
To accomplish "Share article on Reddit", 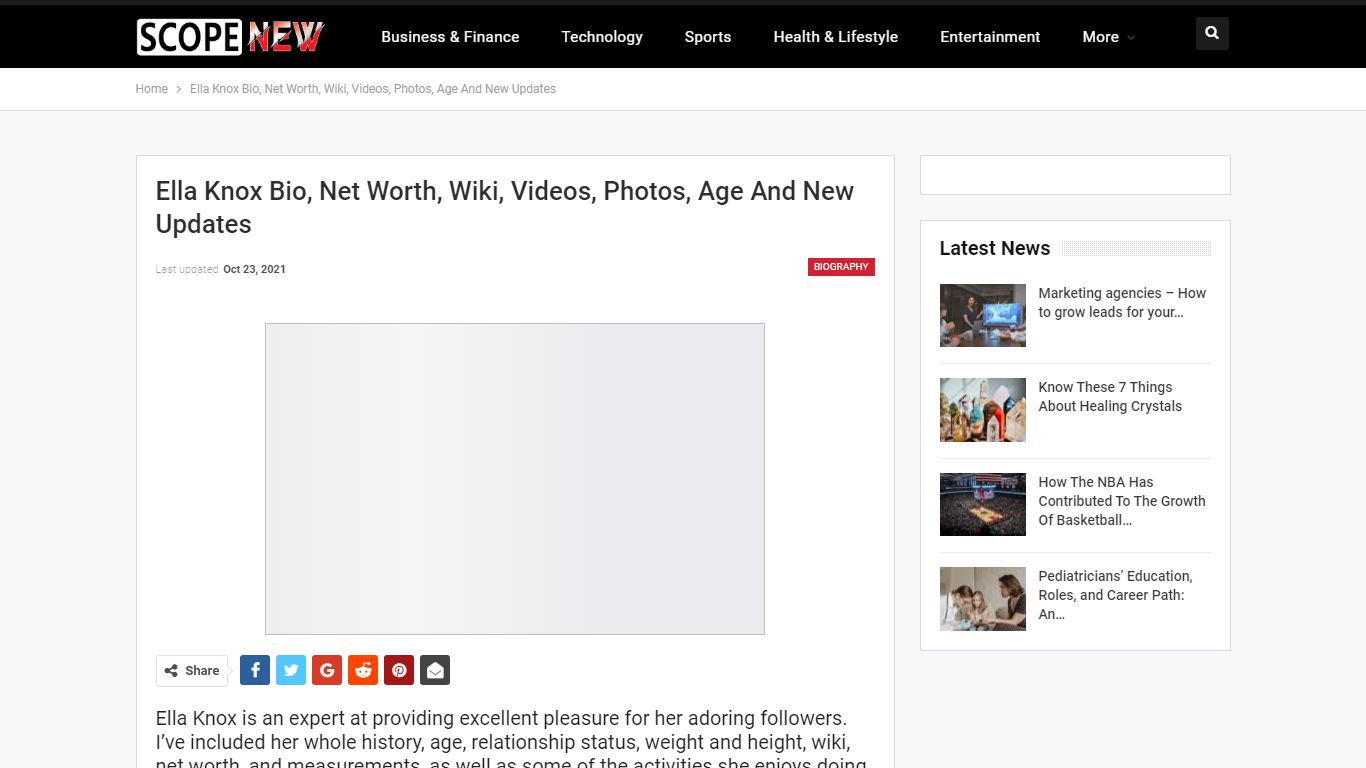I will [363, 670].
